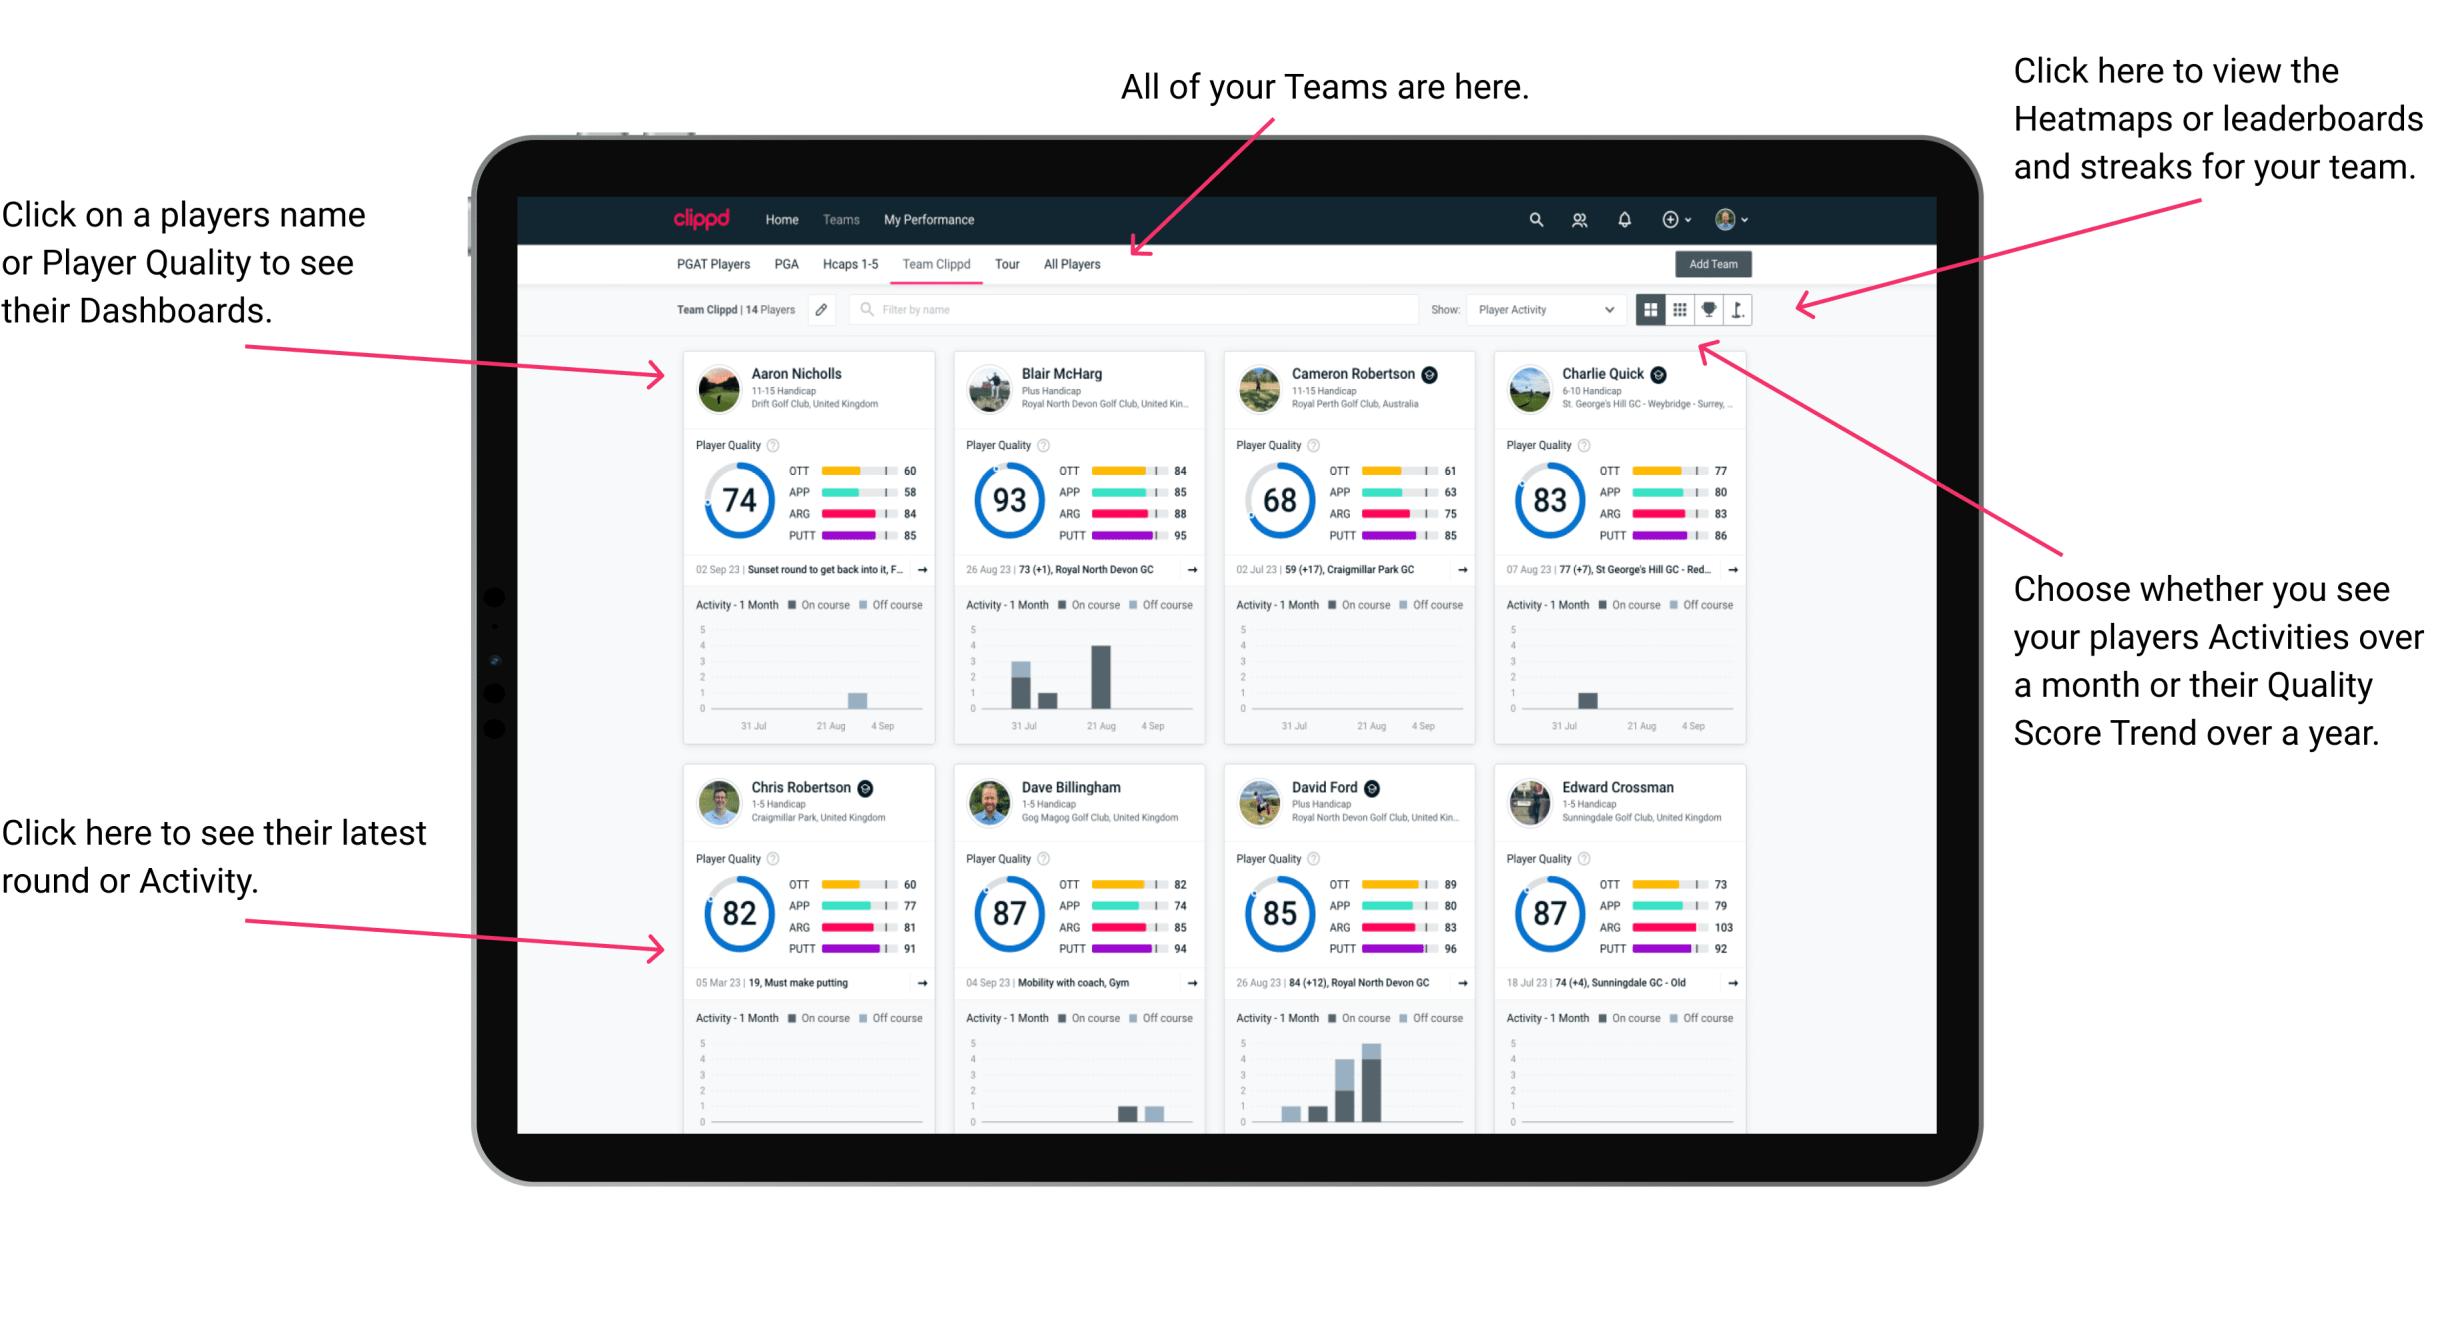Screen dimensions: 2452x1319
Task: Click the Add Team button
Action: coord(1715,263)
